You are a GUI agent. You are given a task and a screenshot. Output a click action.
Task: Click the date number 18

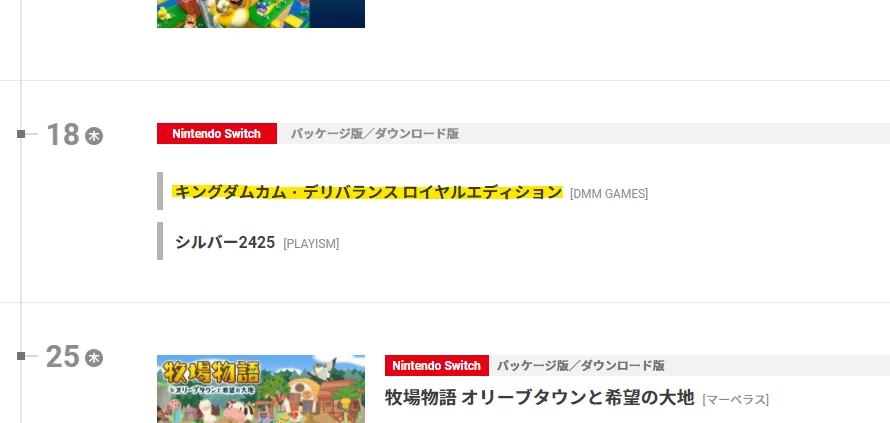(62, 135)
